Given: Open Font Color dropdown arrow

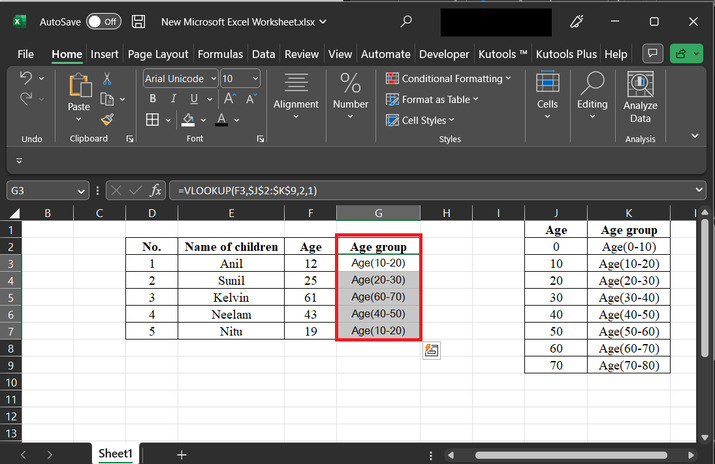Looking at the screenshot, I should pos(237,120).
